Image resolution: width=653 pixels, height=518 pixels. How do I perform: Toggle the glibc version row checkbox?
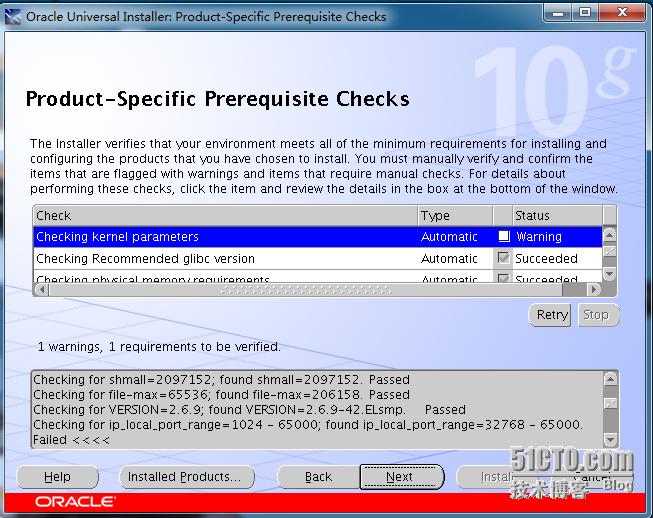(x=503, y=258)
